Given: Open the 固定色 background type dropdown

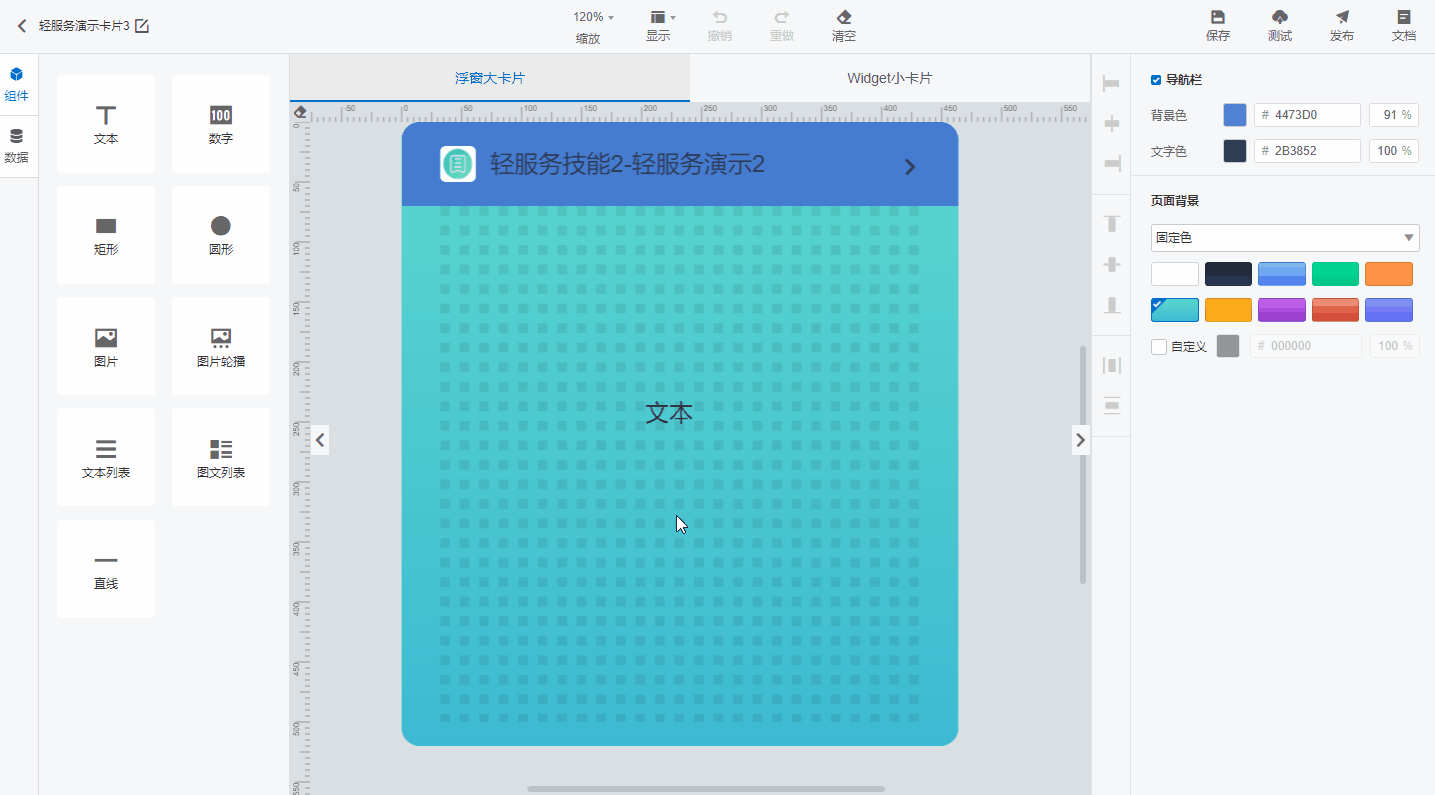Looking at the screenshot, I should 1285,238.
